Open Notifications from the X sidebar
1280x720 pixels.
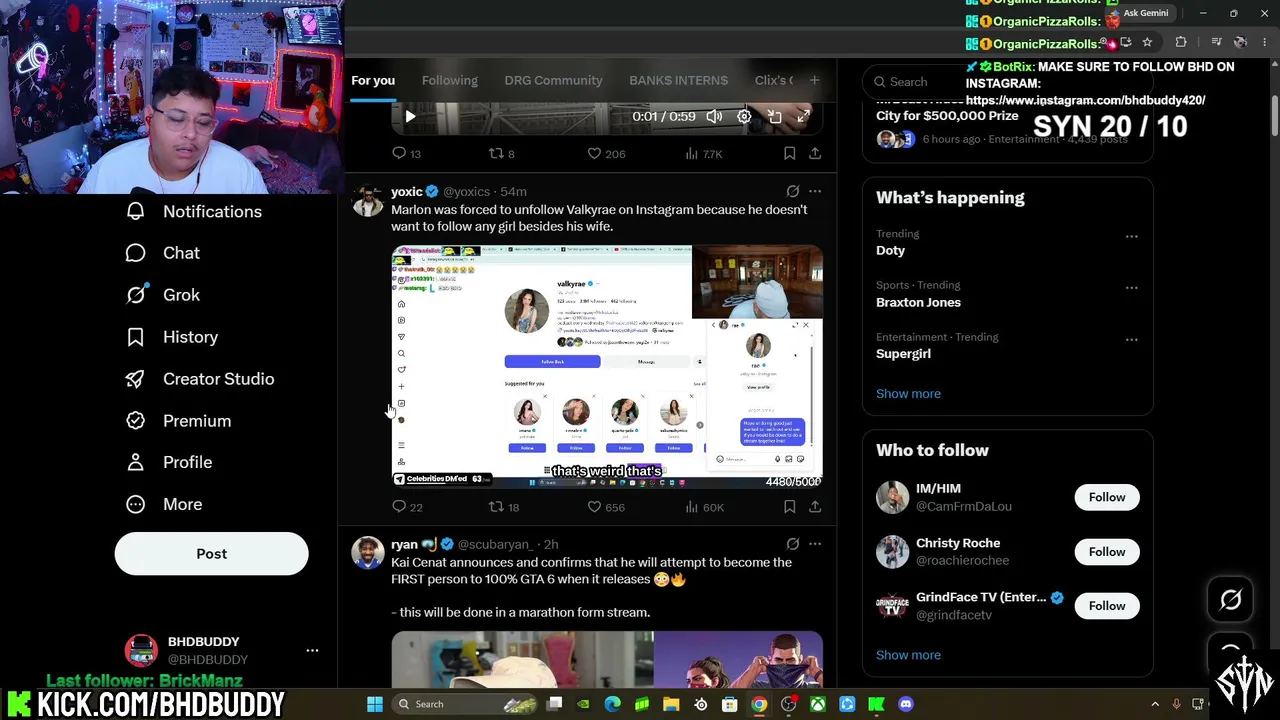click(x=194, y=211)
